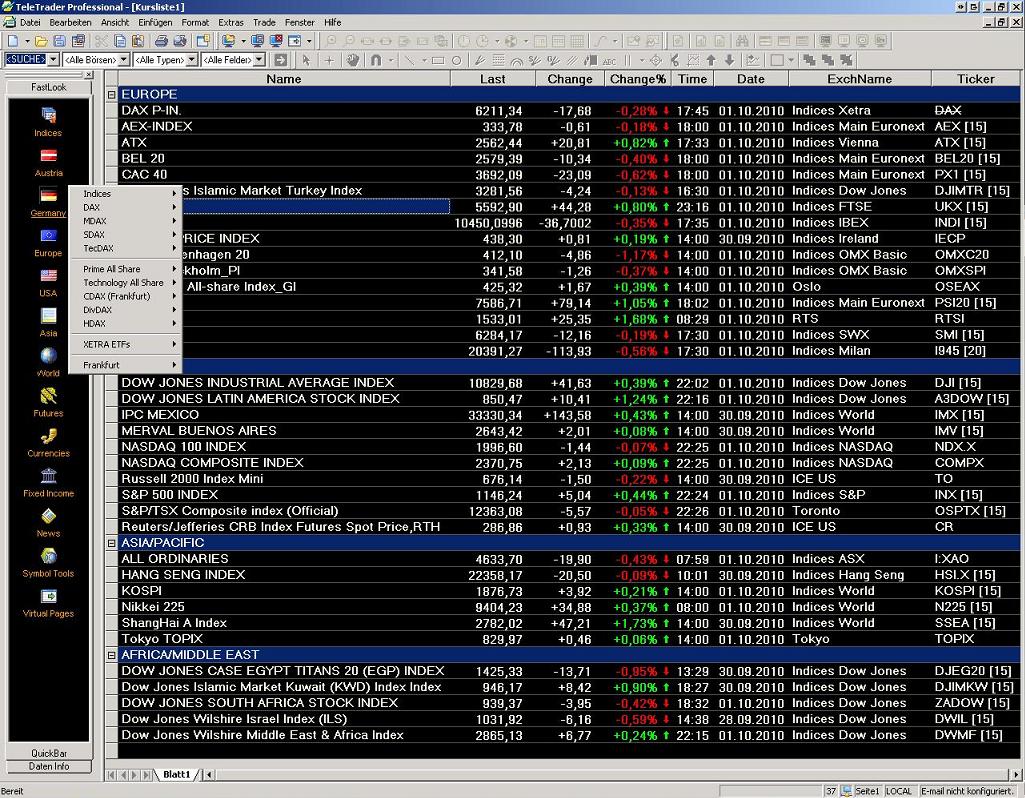Image resolution: width=1025 pixels, height=798 pixels.
Task: Select the hand pan tool
Action: point(352,60)
